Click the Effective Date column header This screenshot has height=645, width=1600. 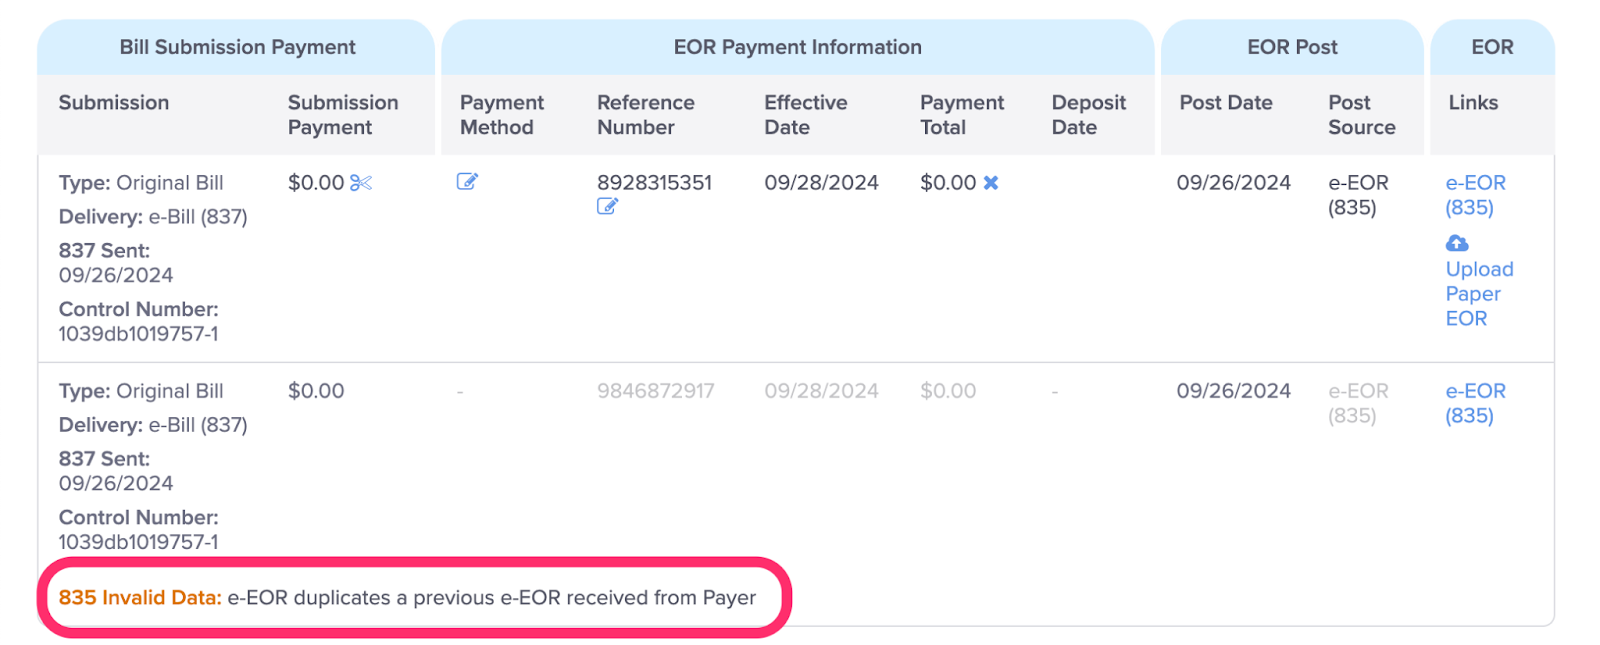tap(806, 115)
